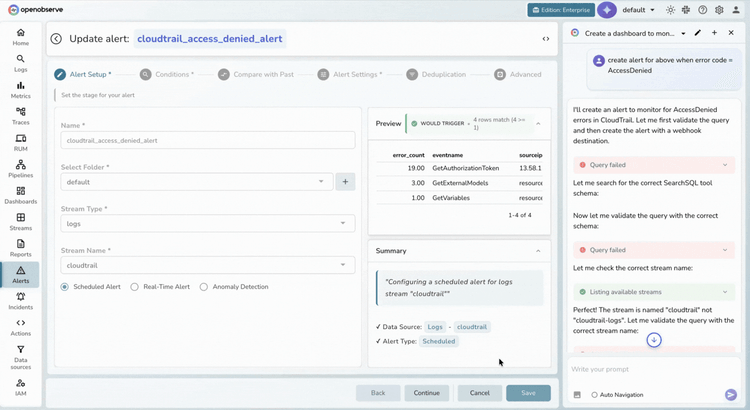
Task: Expand the first Query failed message
Action: click(x=654, y=165)
